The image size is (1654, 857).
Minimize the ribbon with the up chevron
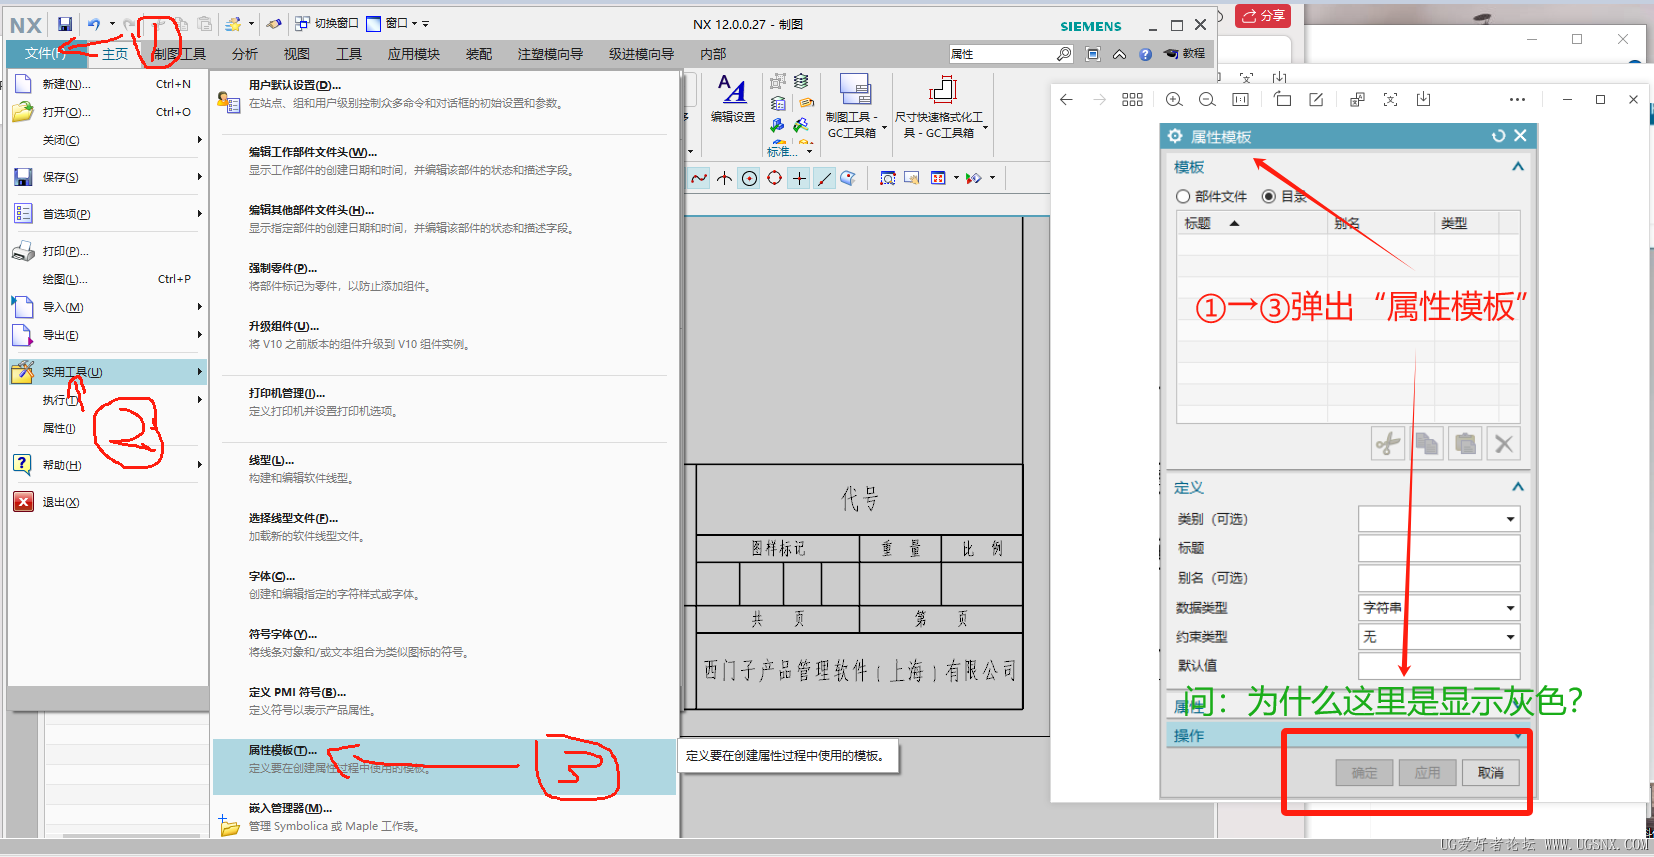click(1119, 54)
